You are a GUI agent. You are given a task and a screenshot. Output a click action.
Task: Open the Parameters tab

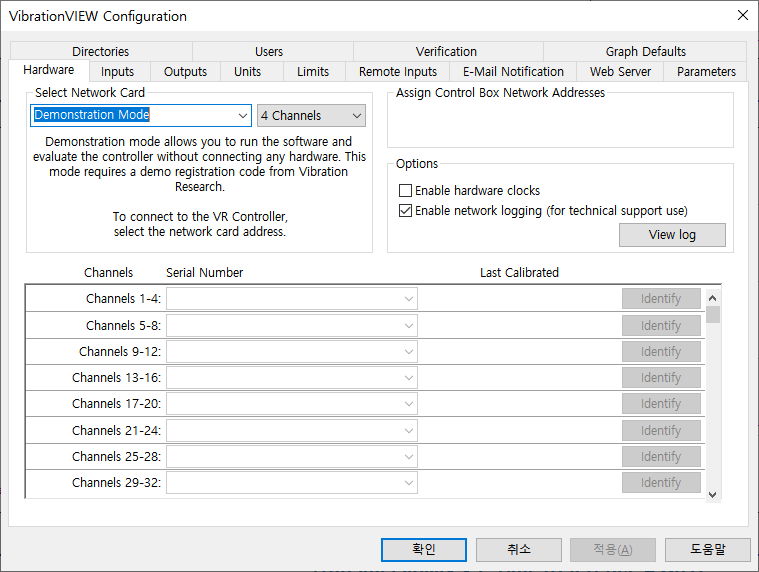point(706,72)
